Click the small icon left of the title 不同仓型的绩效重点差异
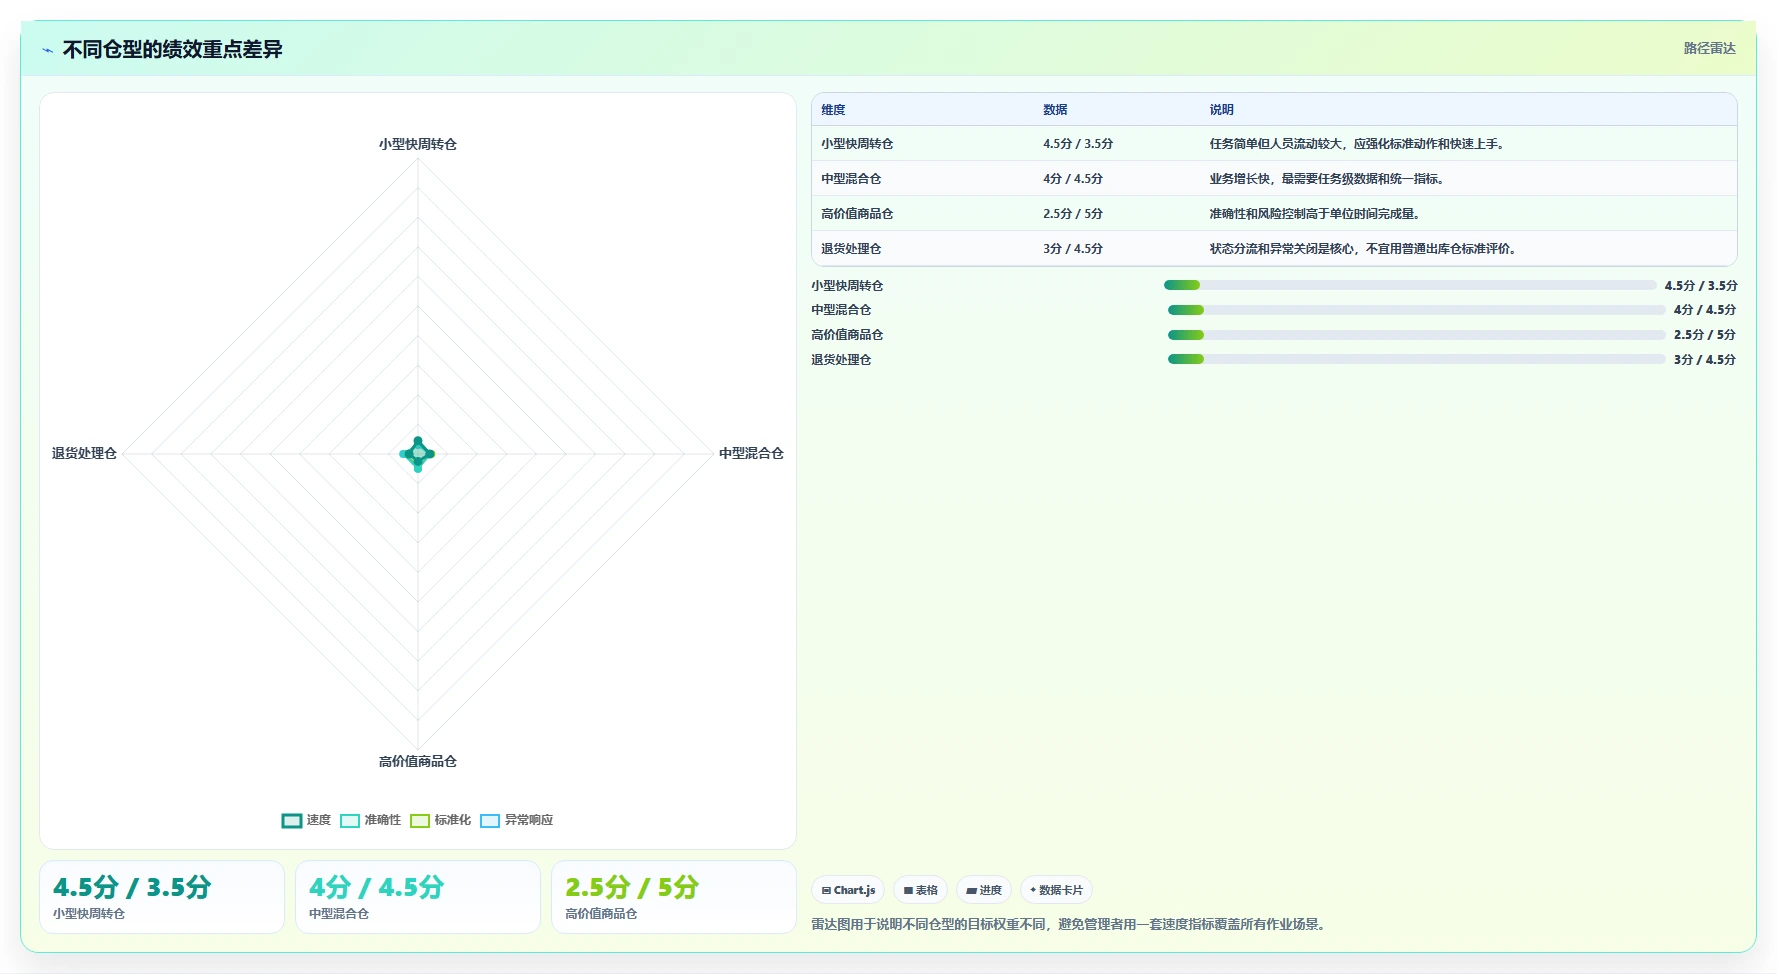 (47, 50)
